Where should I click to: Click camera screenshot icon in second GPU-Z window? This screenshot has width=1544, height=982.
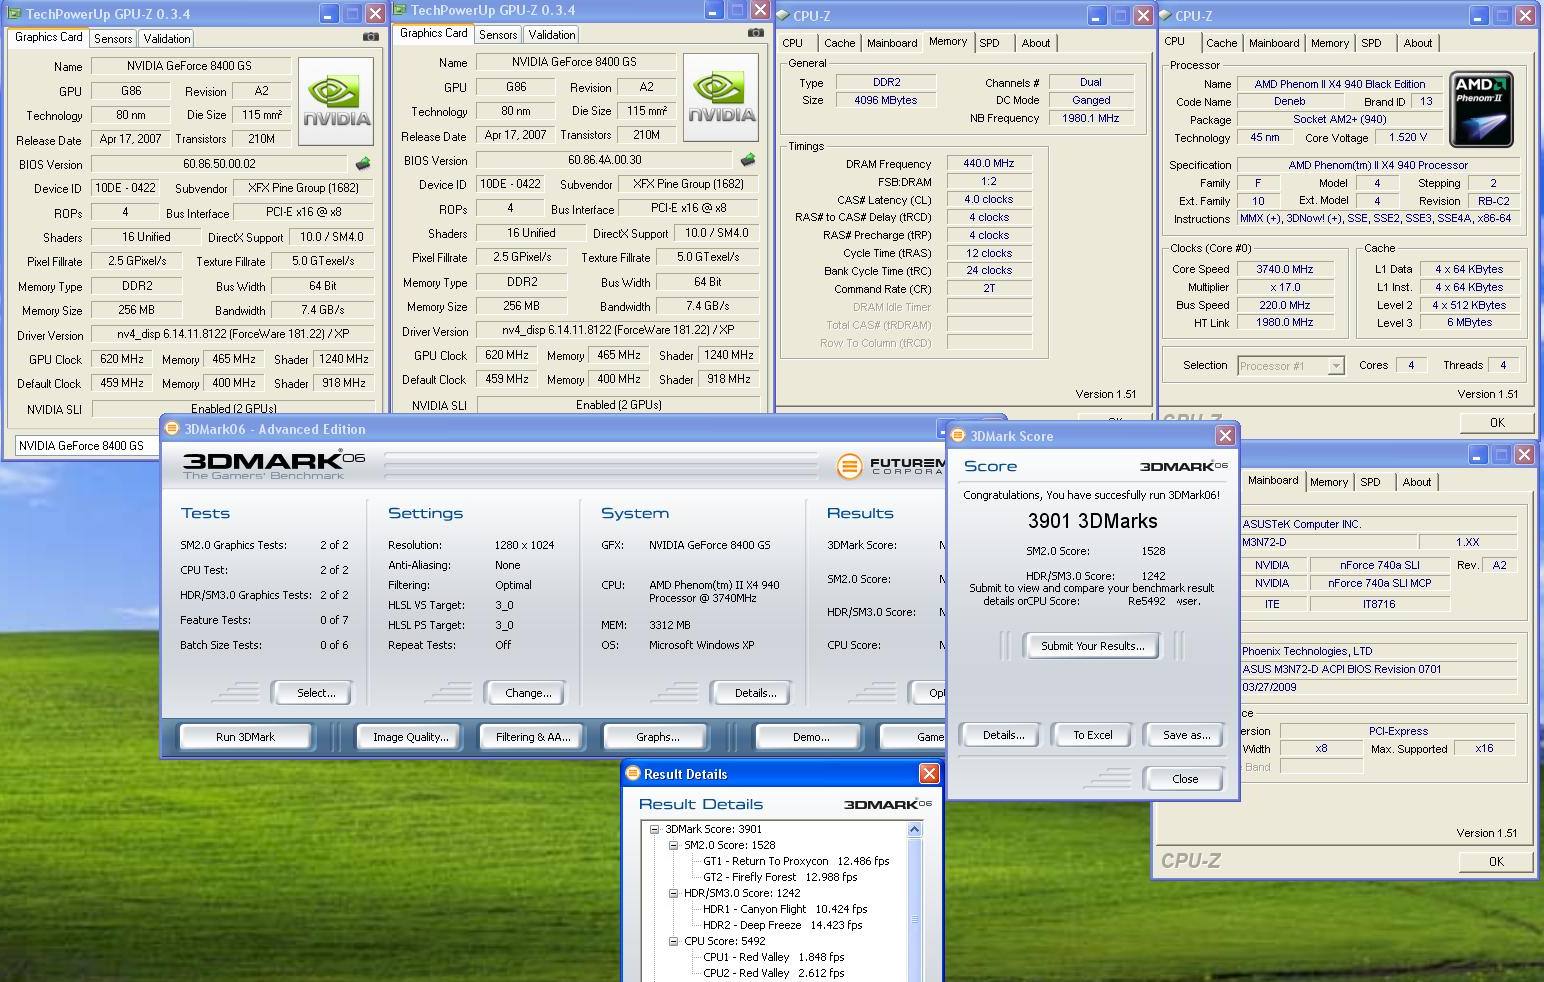pyautogui.click(x=755, y=33)
